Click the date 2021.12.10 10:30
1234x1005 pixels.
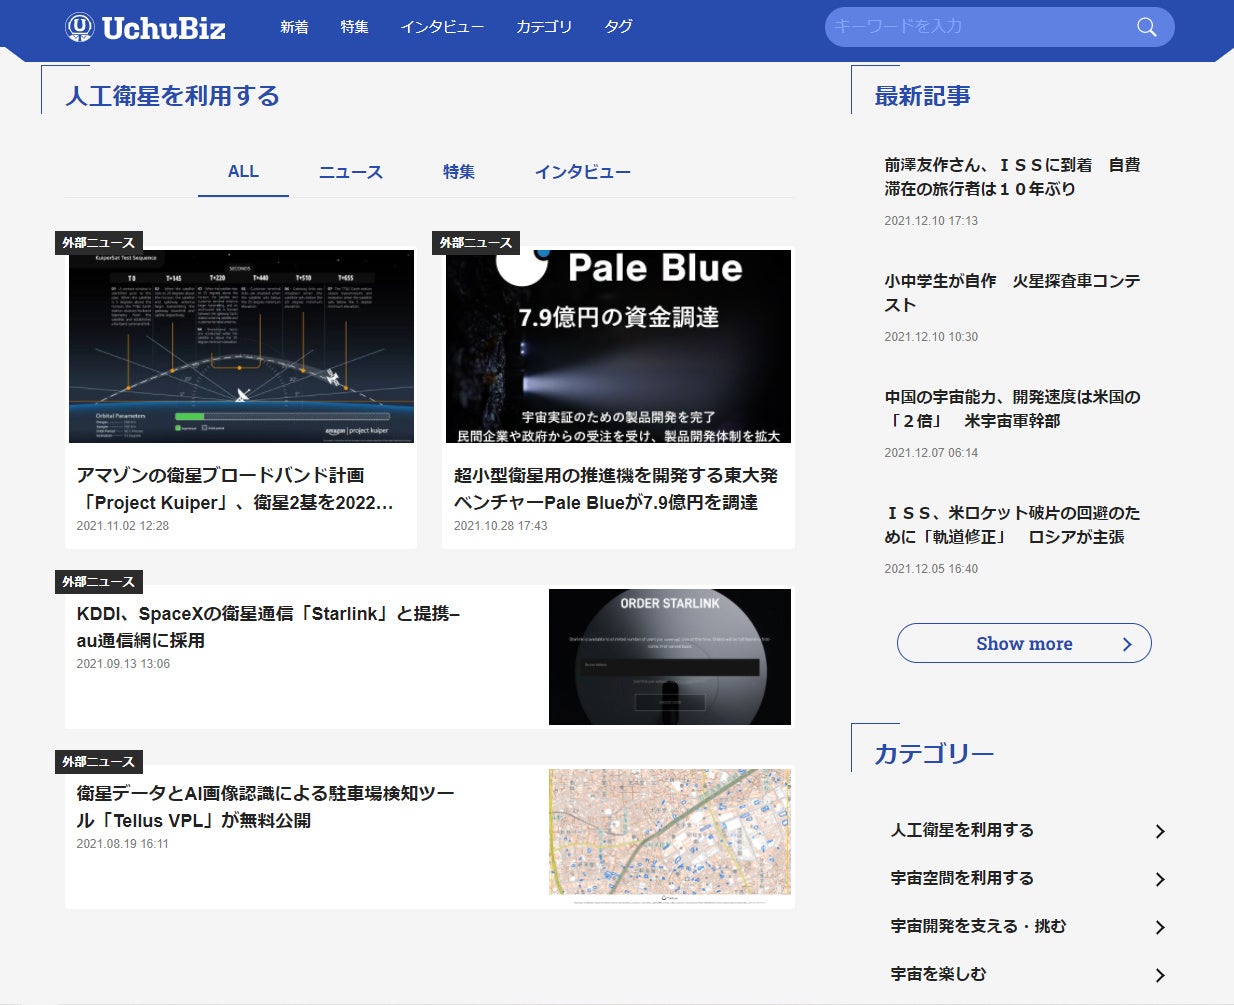(x=931, y=337)
